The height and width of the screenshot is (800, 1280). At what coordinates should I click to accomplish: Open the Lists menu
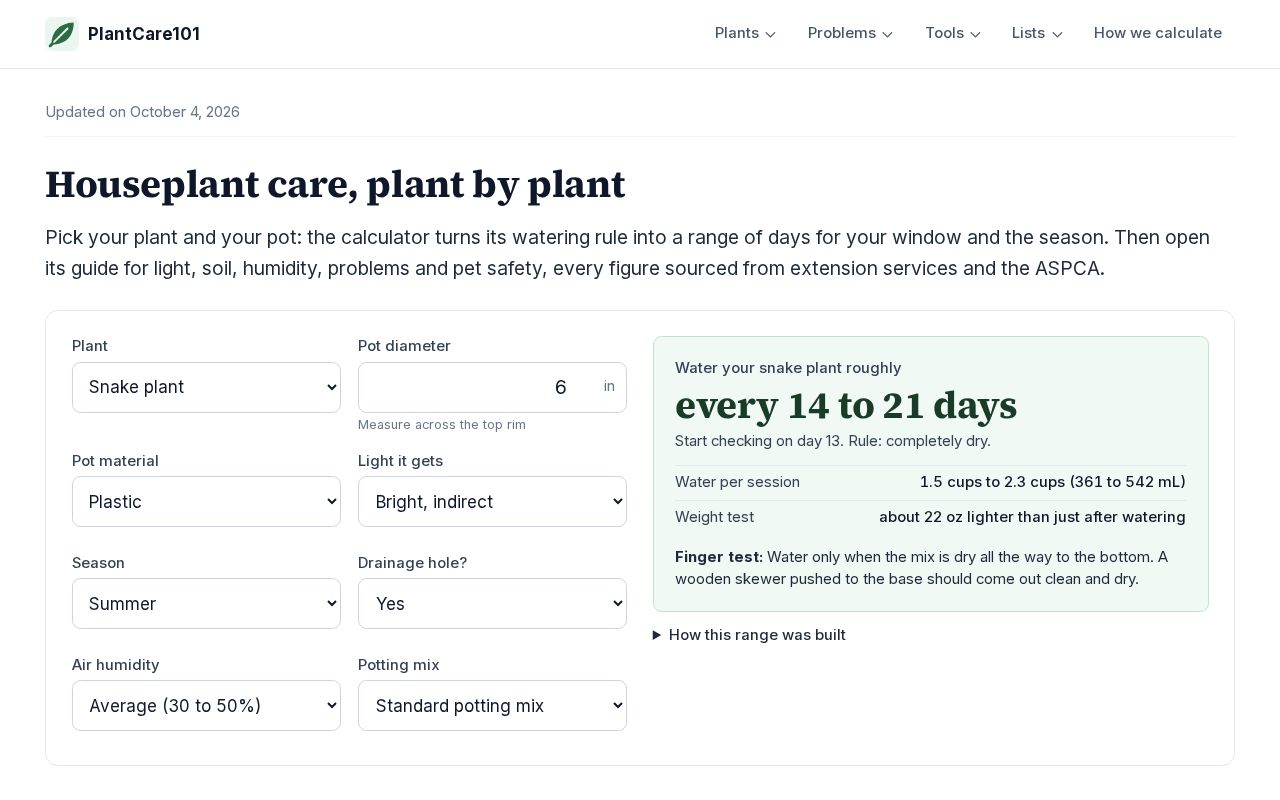click(x=1037, y=33)
